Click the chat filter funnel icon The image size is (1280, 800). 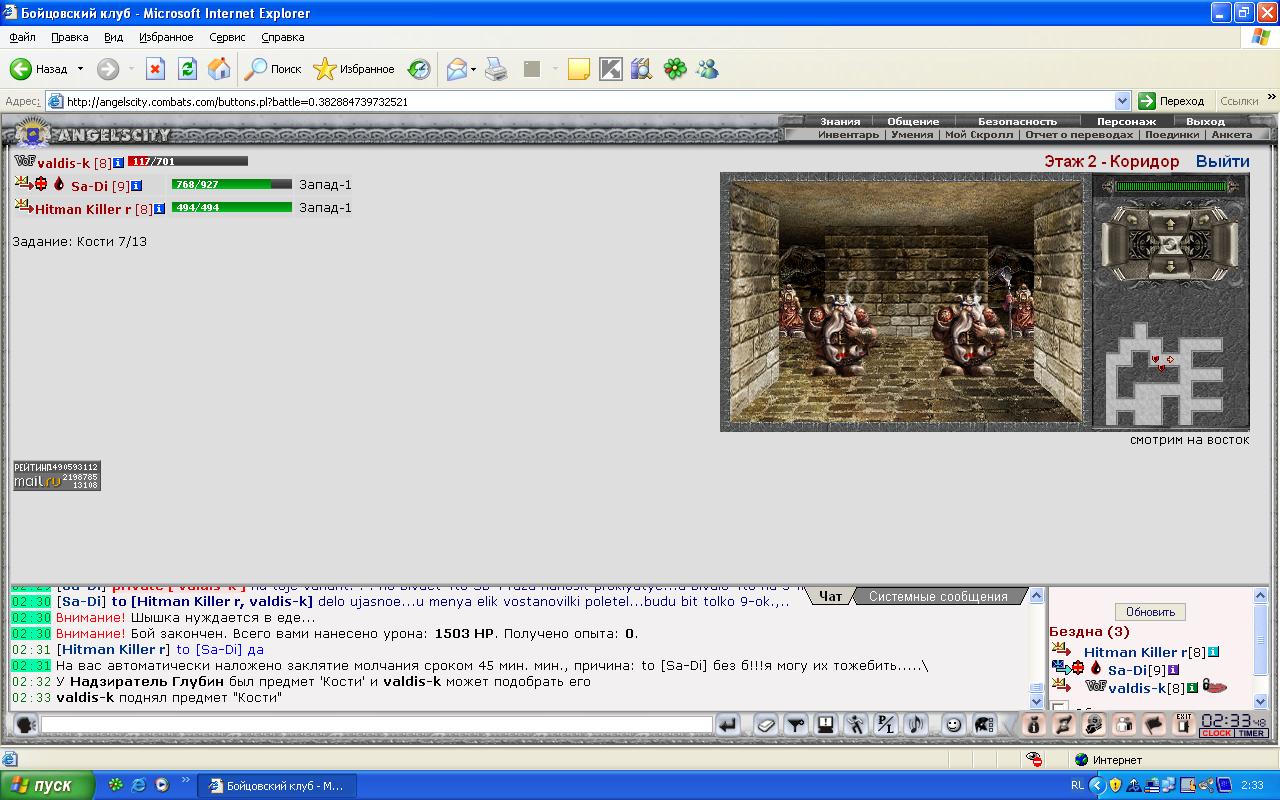point(796,725)
